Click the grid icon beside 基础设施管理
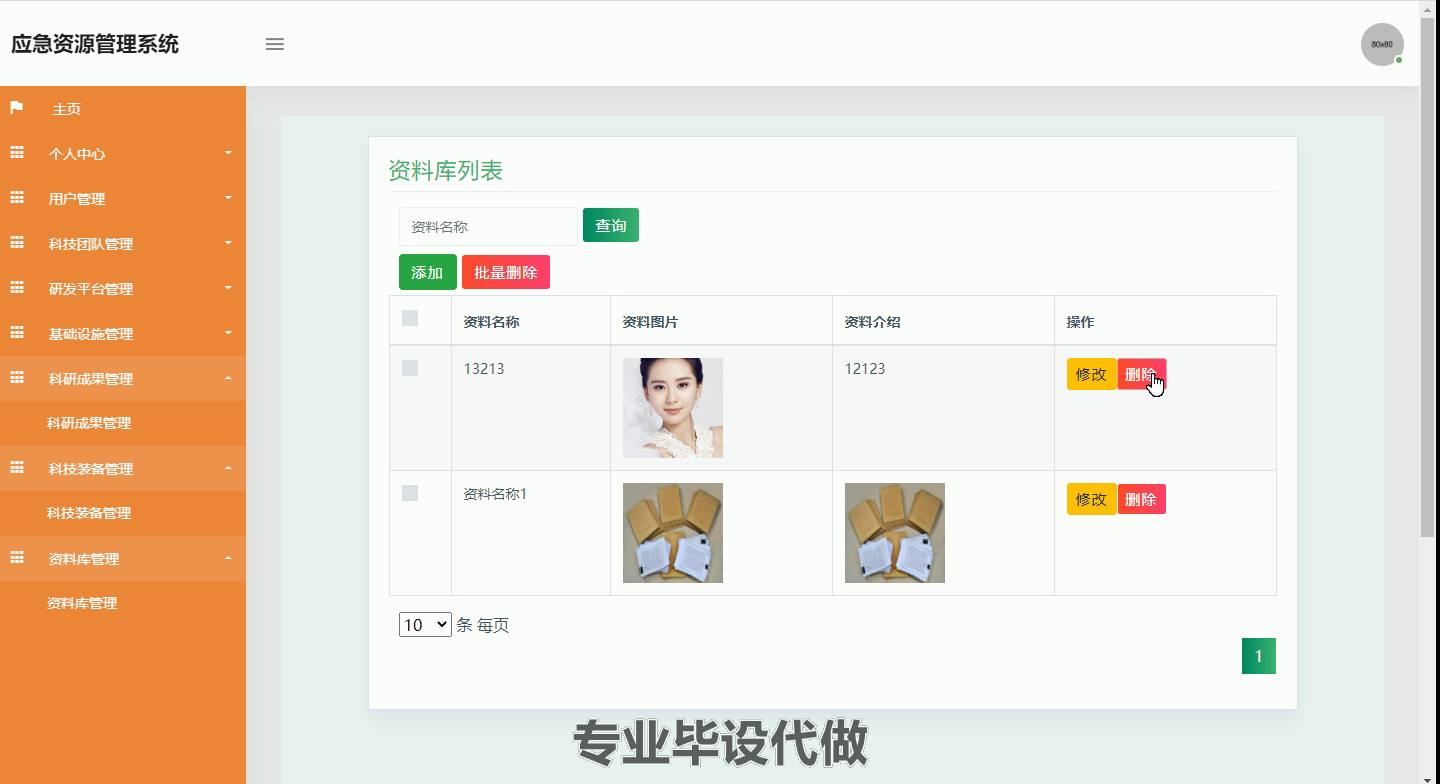The height and width of the screenshot is (784, 1440). [x=17, y=333]
